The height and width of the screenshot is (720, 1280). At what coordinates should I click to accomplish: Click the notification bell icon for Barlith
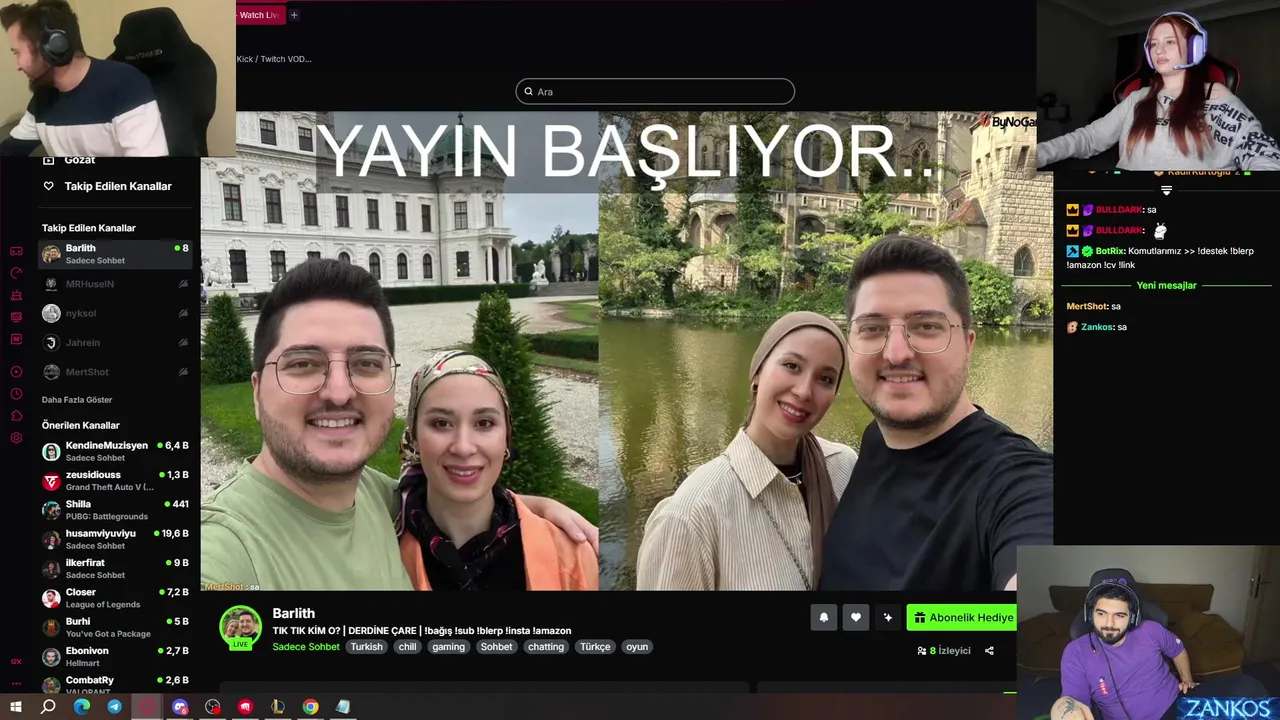(x=824, y=618)
